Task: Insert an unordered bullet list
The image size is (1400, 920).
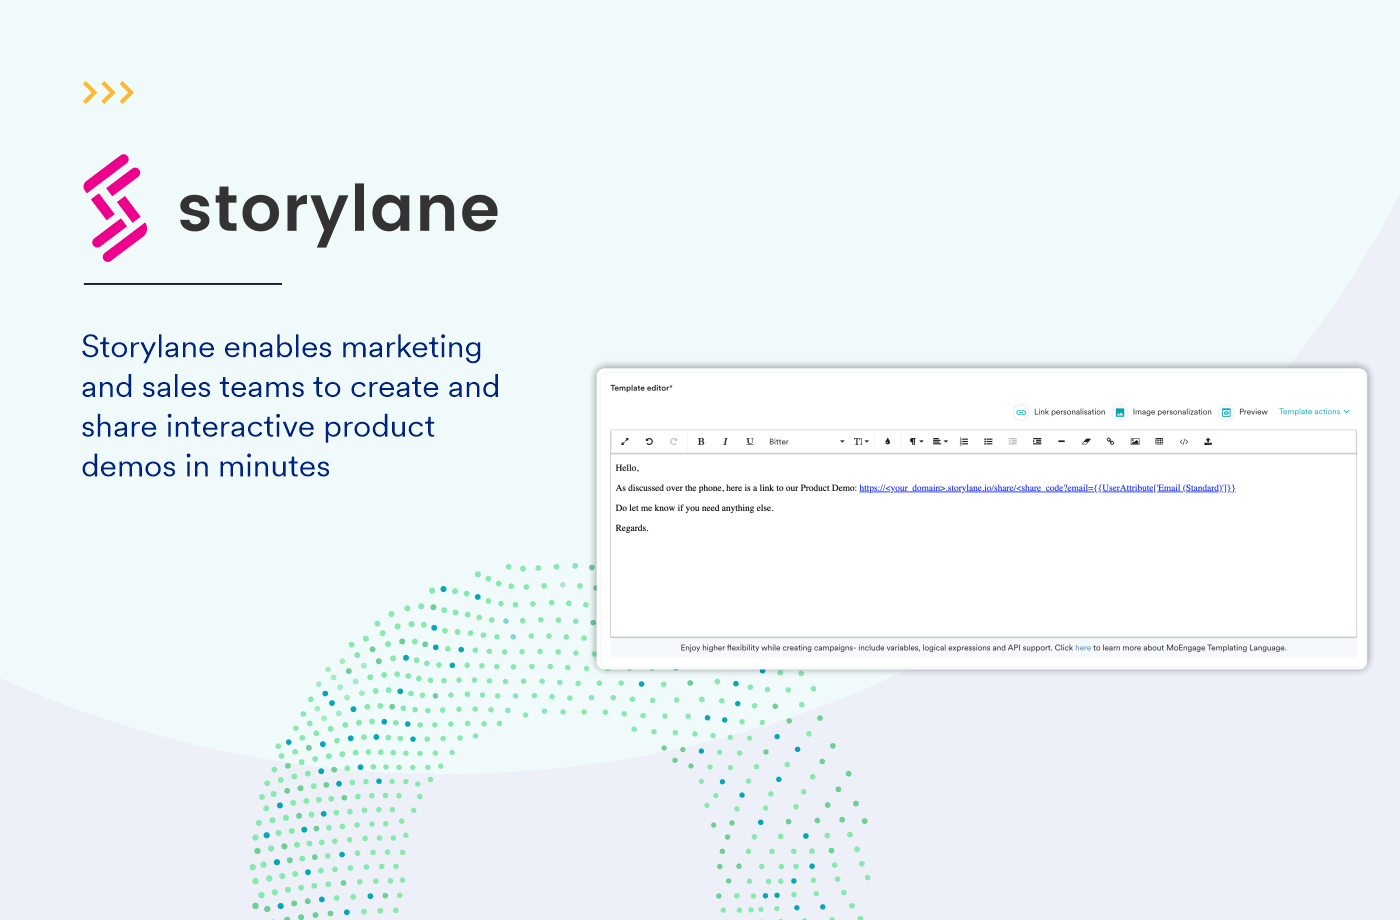Action: (988, 441)
